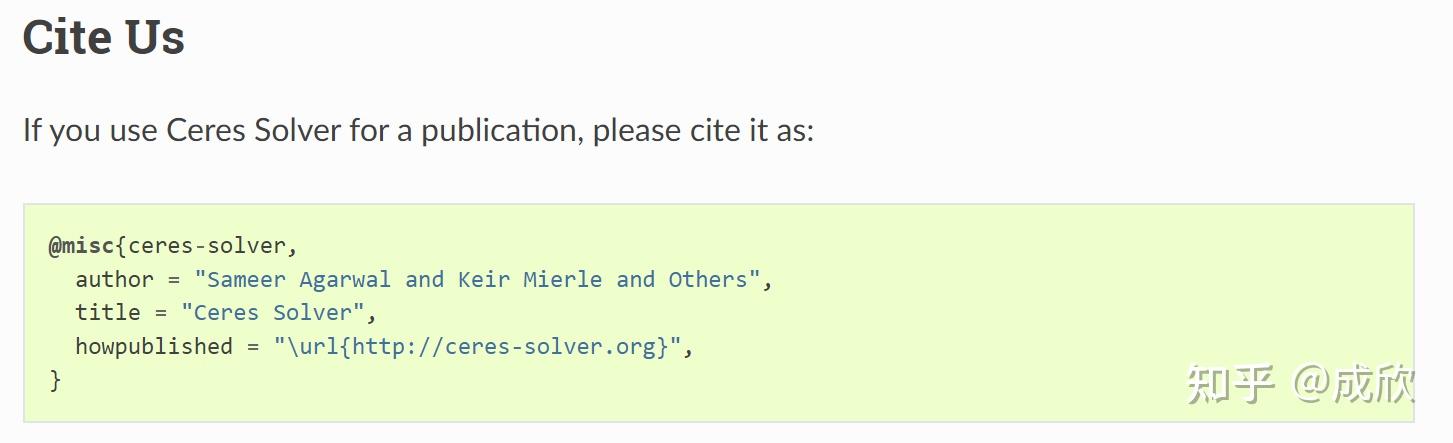Open the http://ceres-solver.org URL
Viewport: 1453px width, 443px height.
point(510,346)
